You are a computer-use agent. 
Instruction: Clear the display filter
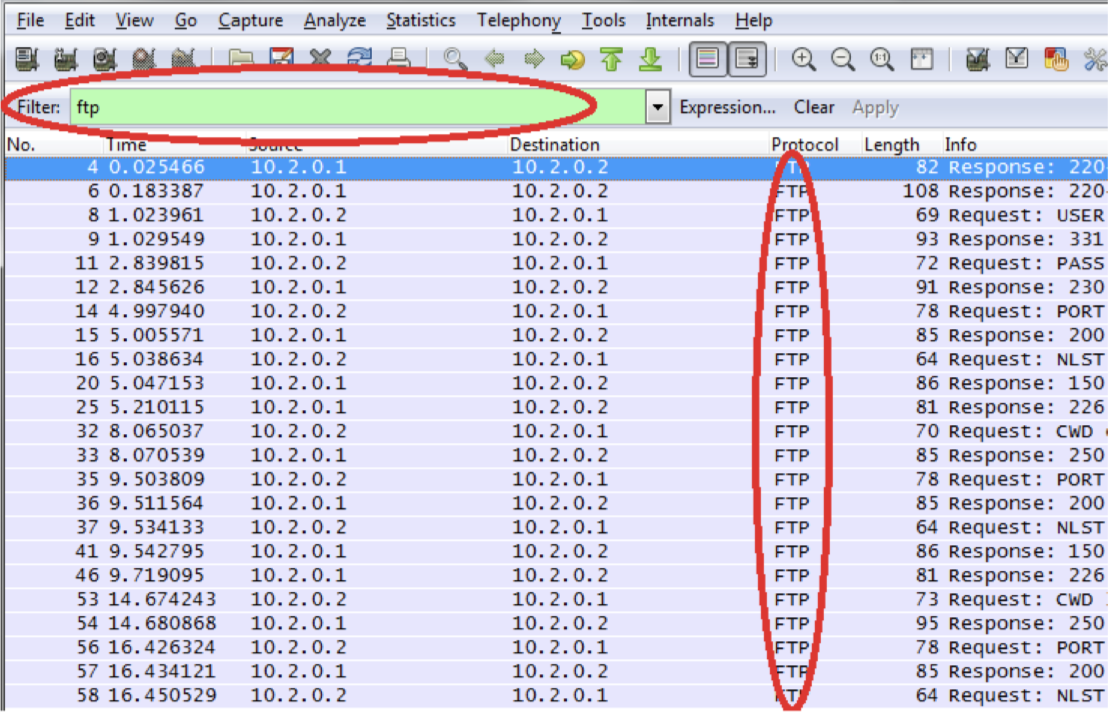click(814, 108)
